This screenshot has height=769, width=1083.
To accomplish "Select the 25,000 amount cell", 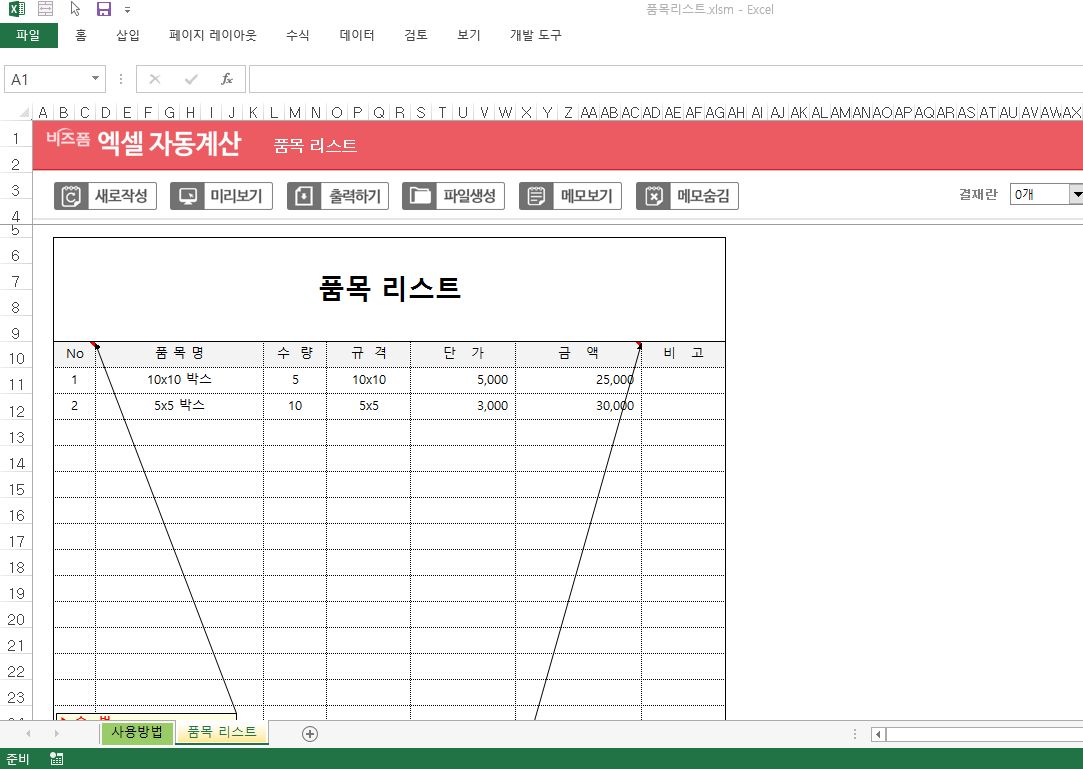I will pos(578,380).
